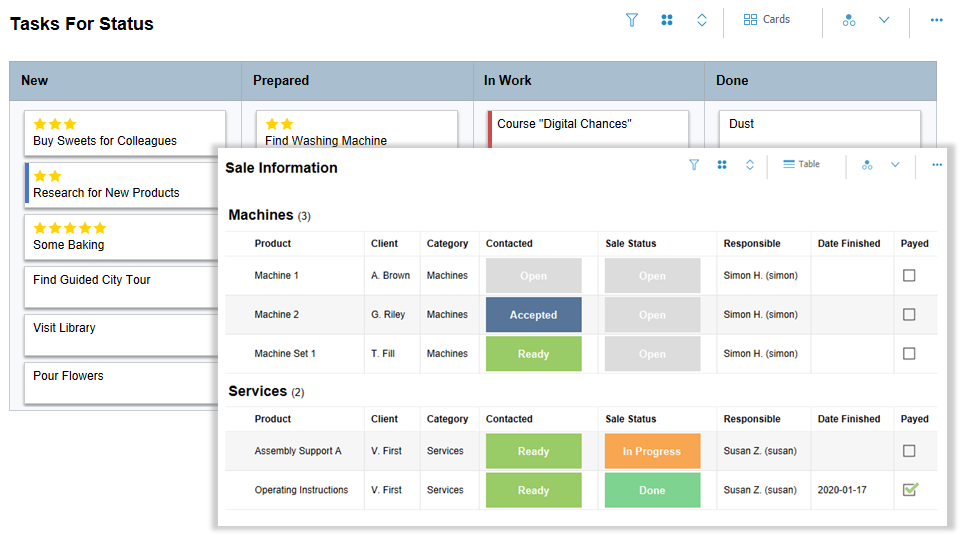Switch view using the Cards button
This screenshot has height=540, width=960.
(767, 20)
